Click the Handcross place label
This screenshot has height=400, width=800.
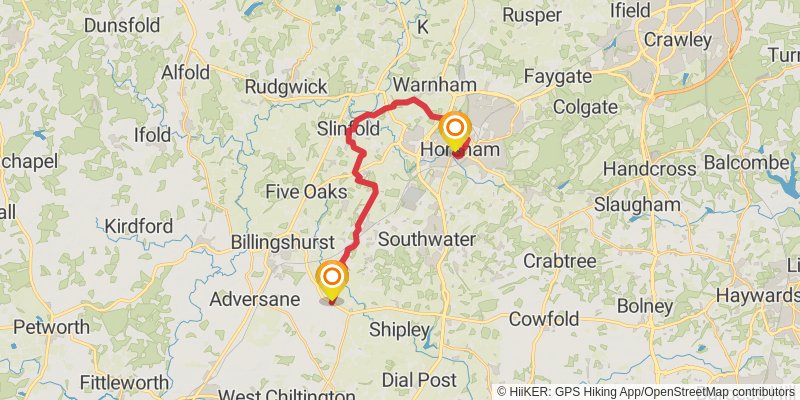pyautogui.click(x=649, y=169)
